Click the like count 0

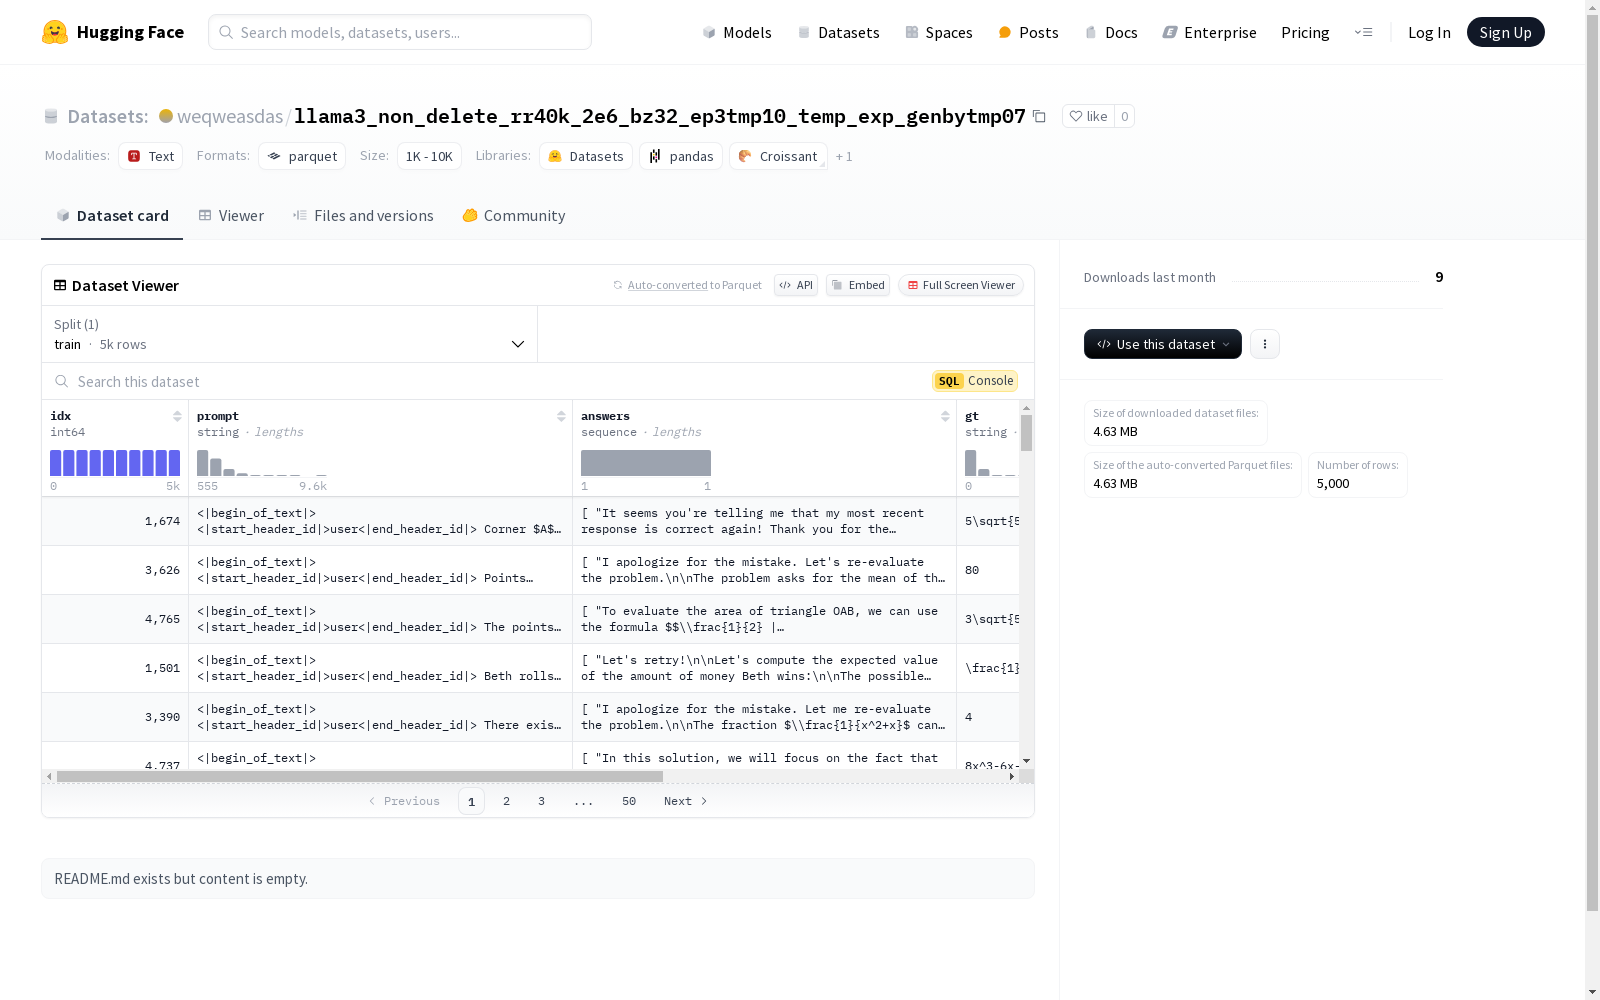coord(1125,116)
